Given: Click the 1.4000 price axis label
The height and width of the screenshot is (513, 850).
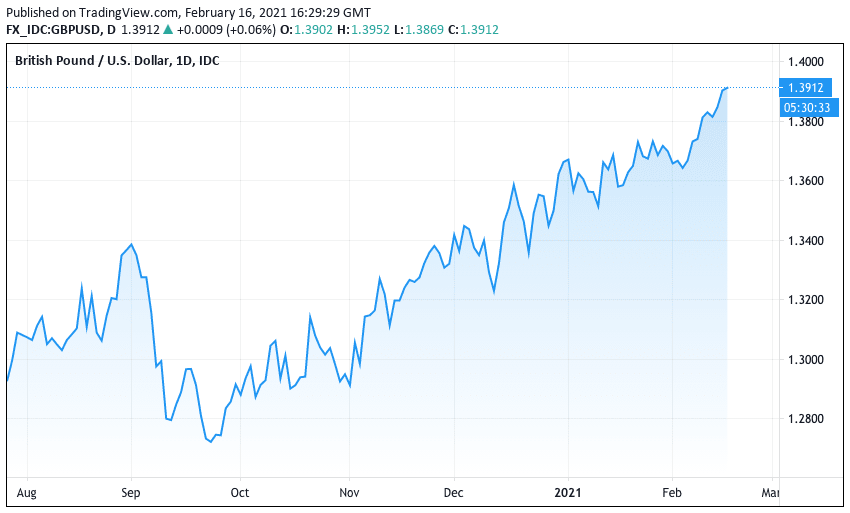Looking at the screenshot, I should pos(806,62).
